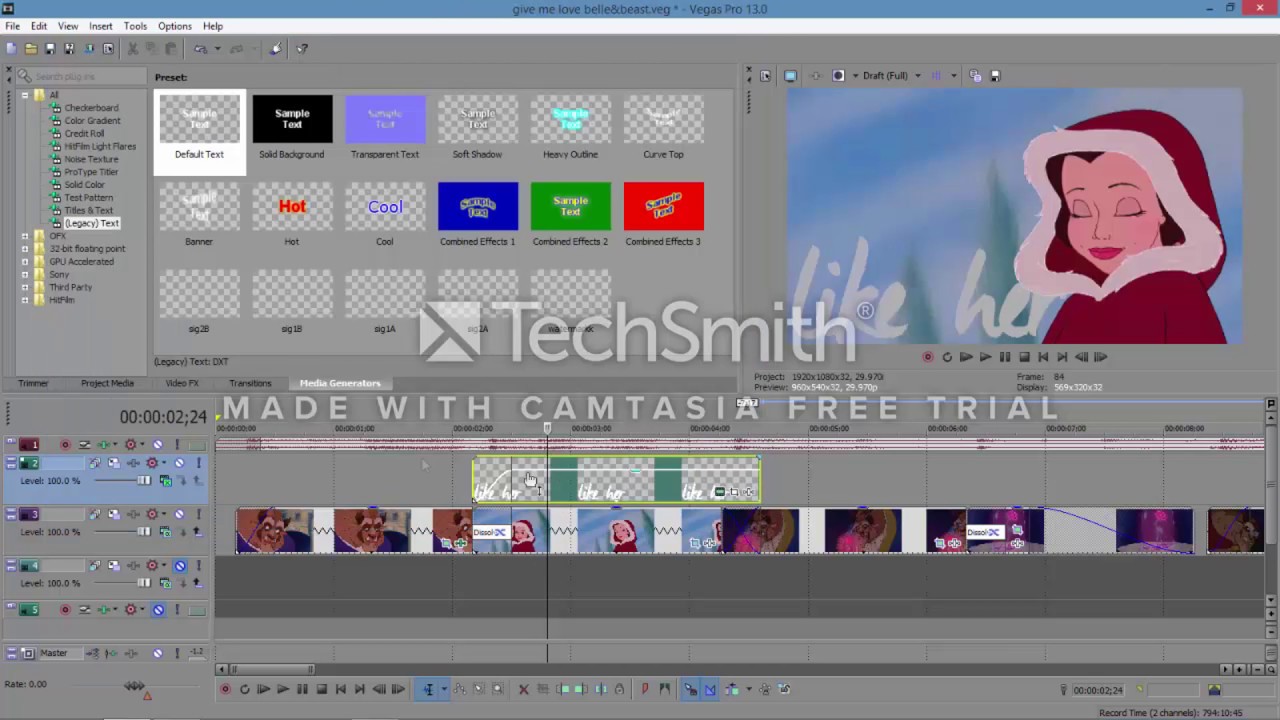Expand the 32-bit floating point folder
This screenshot has height=720, width=1280.
[25, 249]
